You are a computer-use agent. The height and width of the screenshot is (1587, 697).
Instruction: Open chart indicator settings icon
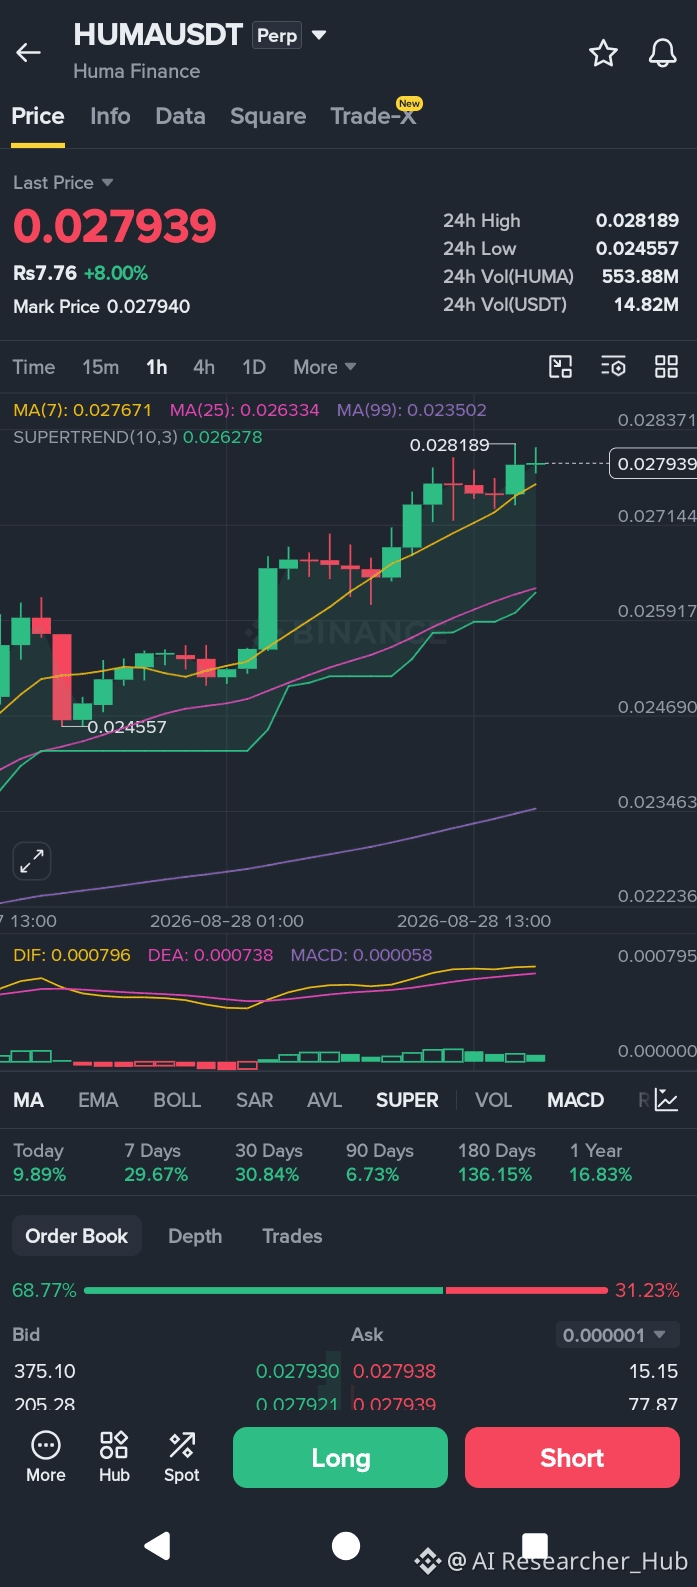pyautogui.click(x=613, y=367)
